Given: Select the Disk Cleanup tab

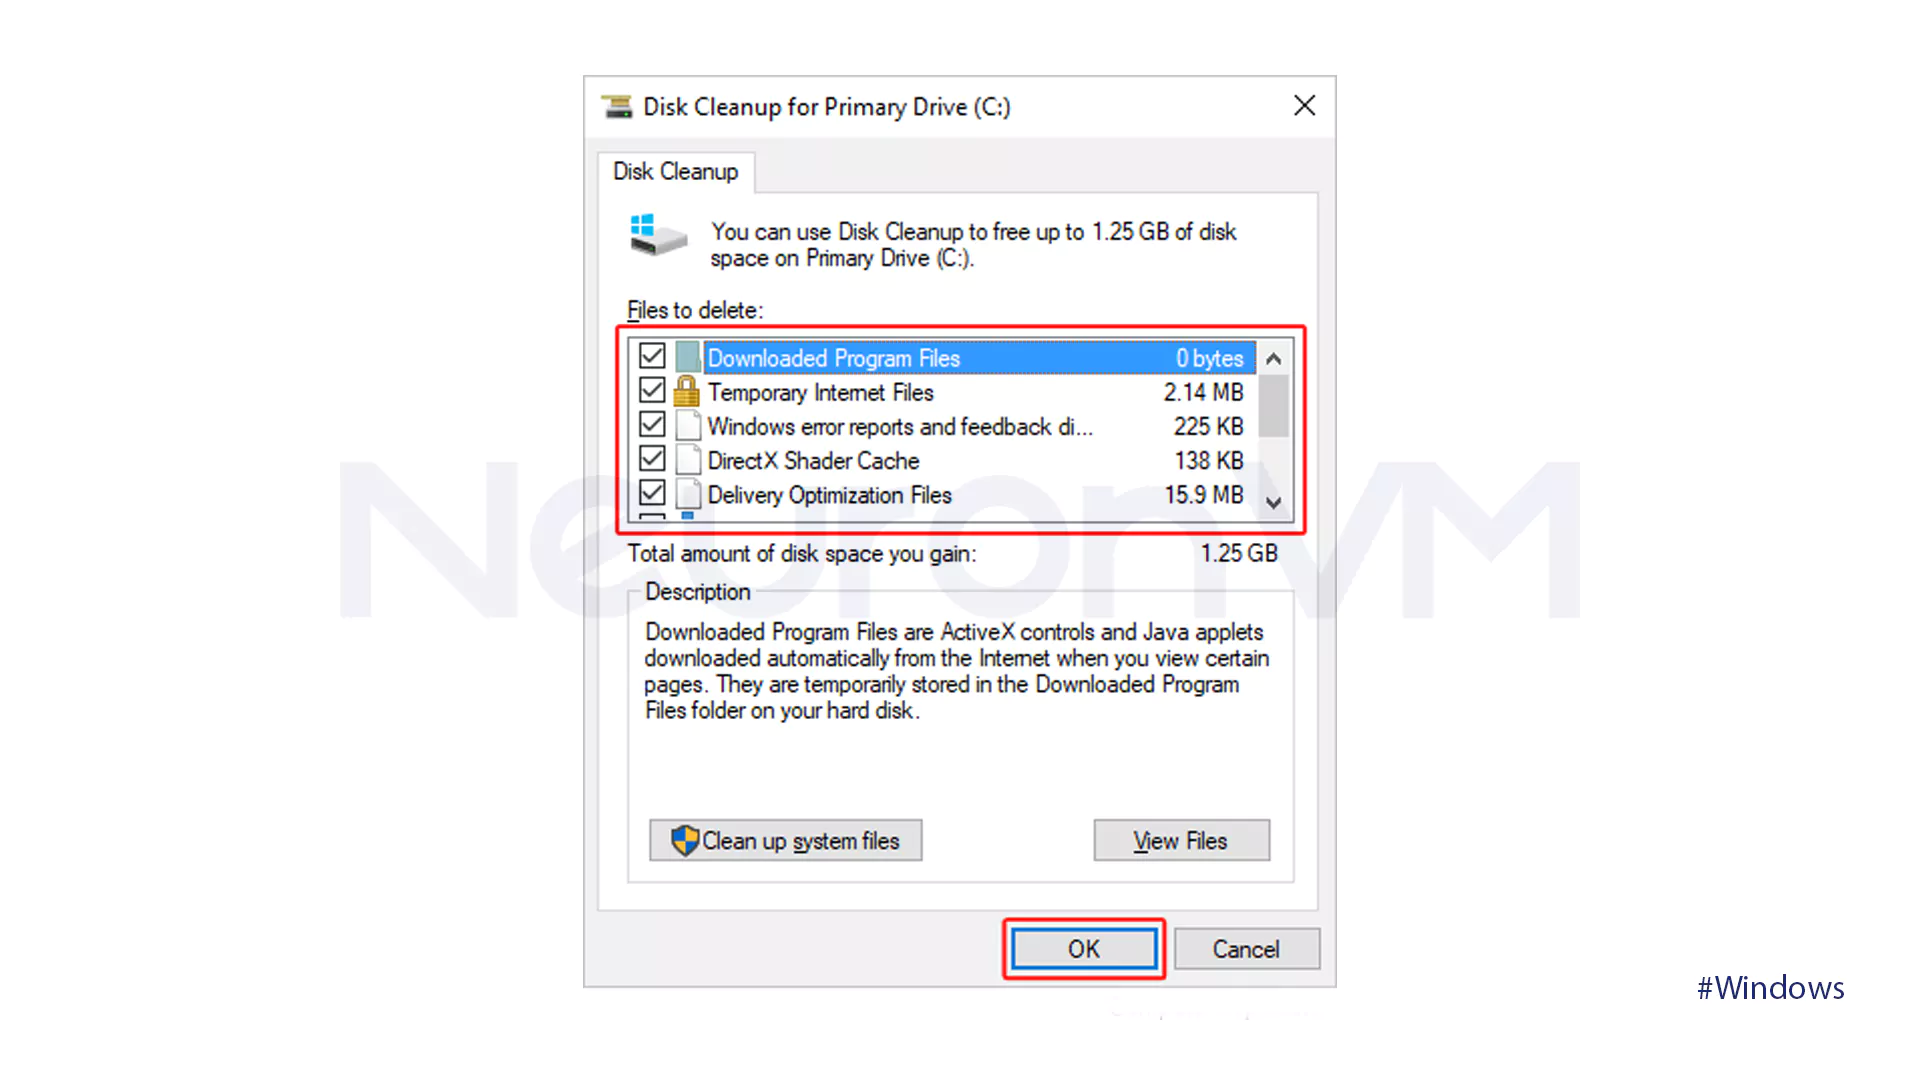Looking at the screenshot, I should point(676,172).
